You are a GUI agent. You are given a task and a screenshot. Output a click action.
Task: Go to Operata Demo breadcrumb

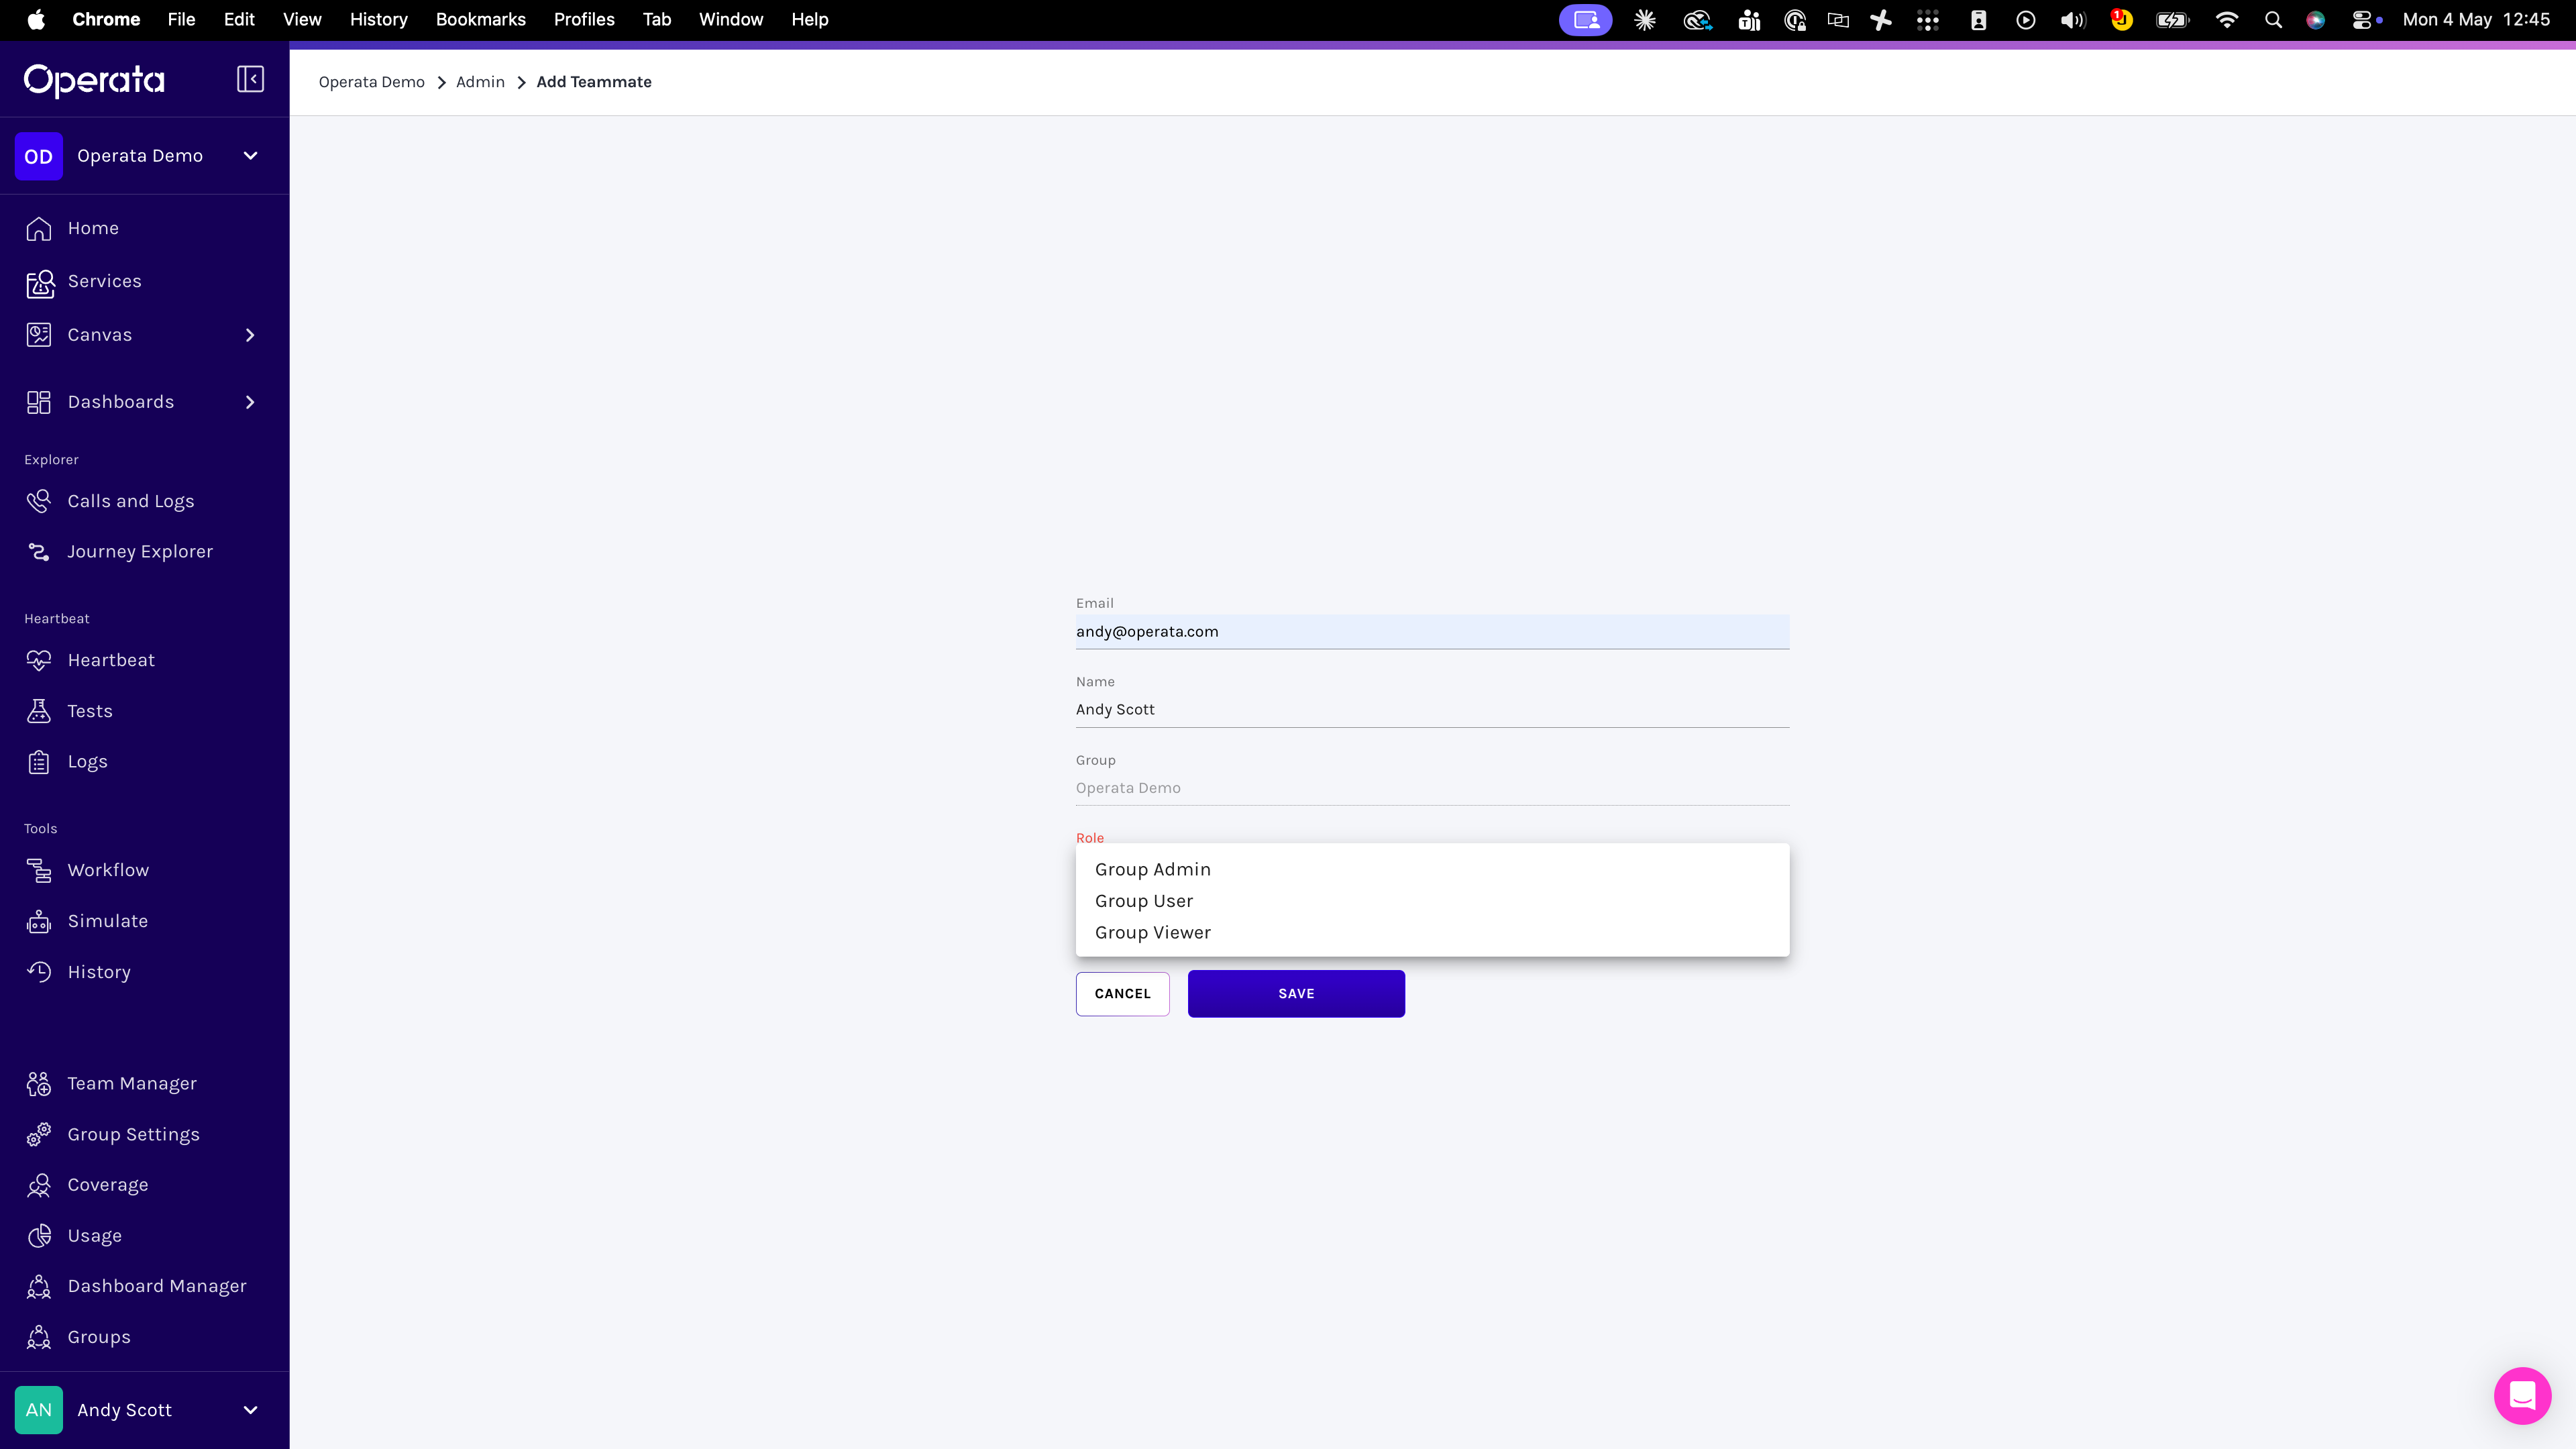click(372, 82)
